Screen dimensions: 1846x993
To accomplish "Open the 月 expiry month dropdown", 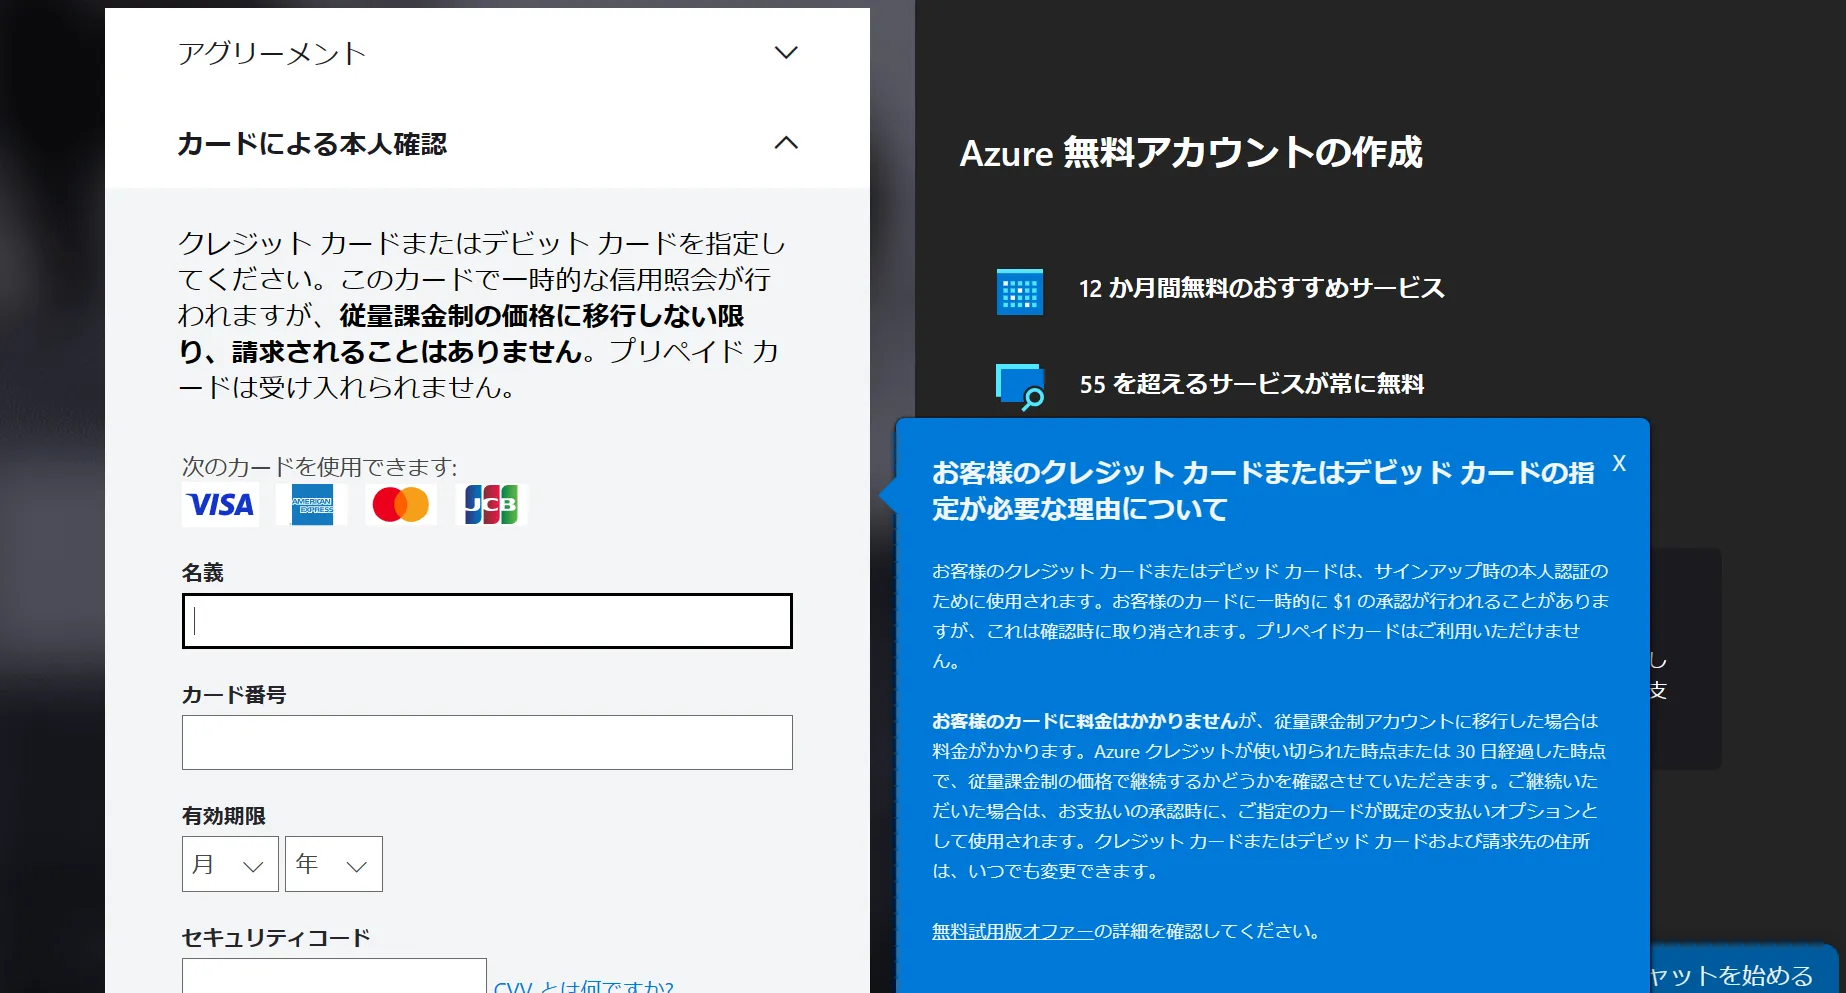I will (230, 864).
